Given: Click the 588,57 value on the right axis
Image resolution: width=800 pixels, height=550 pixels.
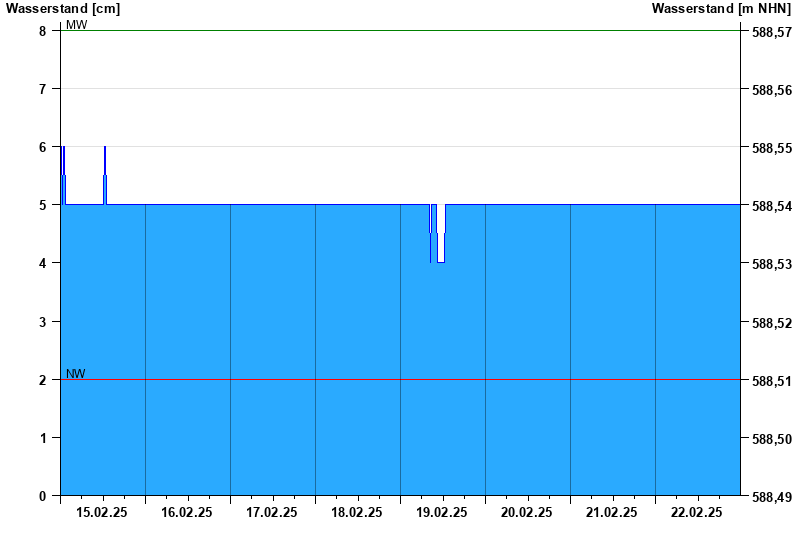Looking at the screenshot, I should [x=771, y=33].
